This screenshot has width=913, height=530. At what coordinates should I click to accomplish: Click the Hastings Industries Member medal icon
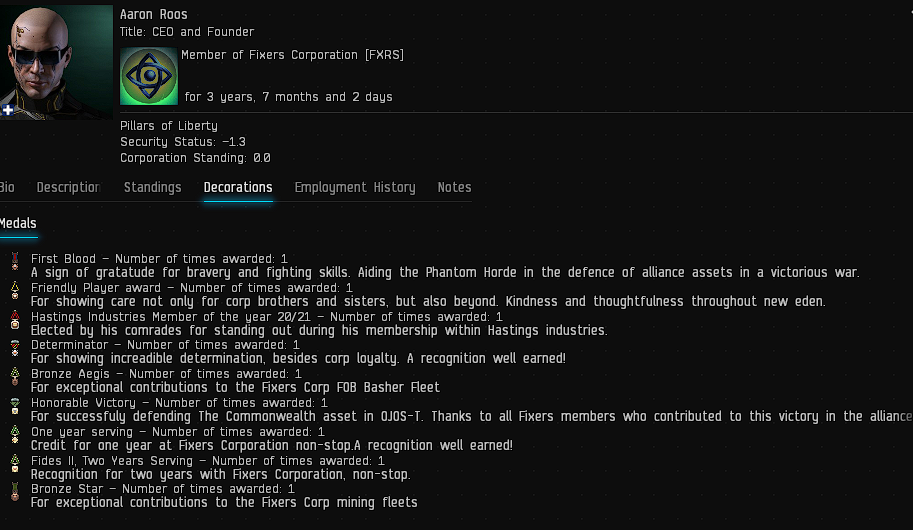[15, 319]
